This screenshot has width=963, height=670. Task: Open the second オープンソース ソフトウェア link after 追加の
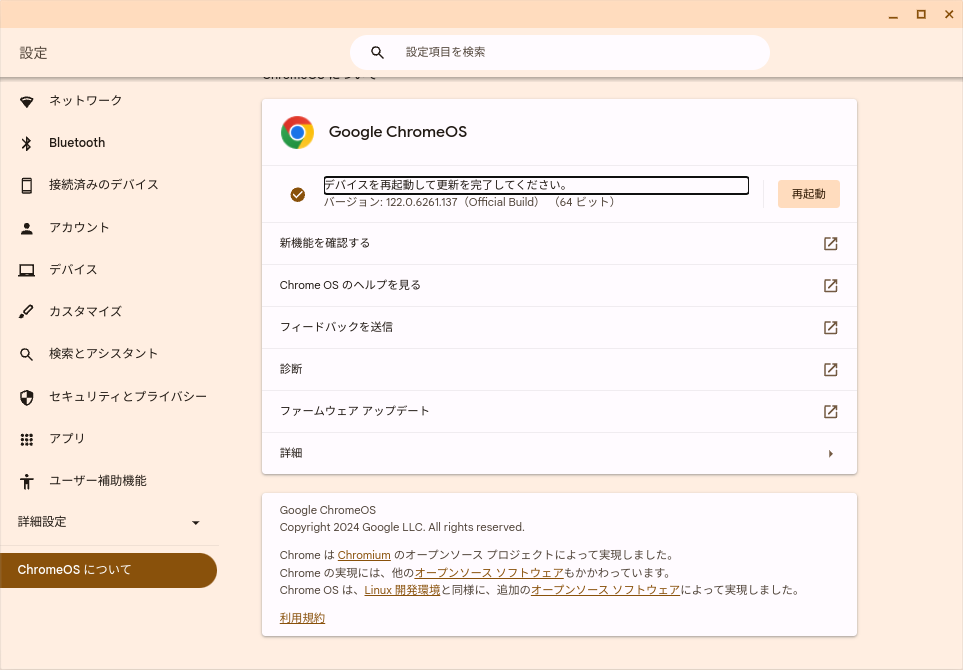coord(606,590)
